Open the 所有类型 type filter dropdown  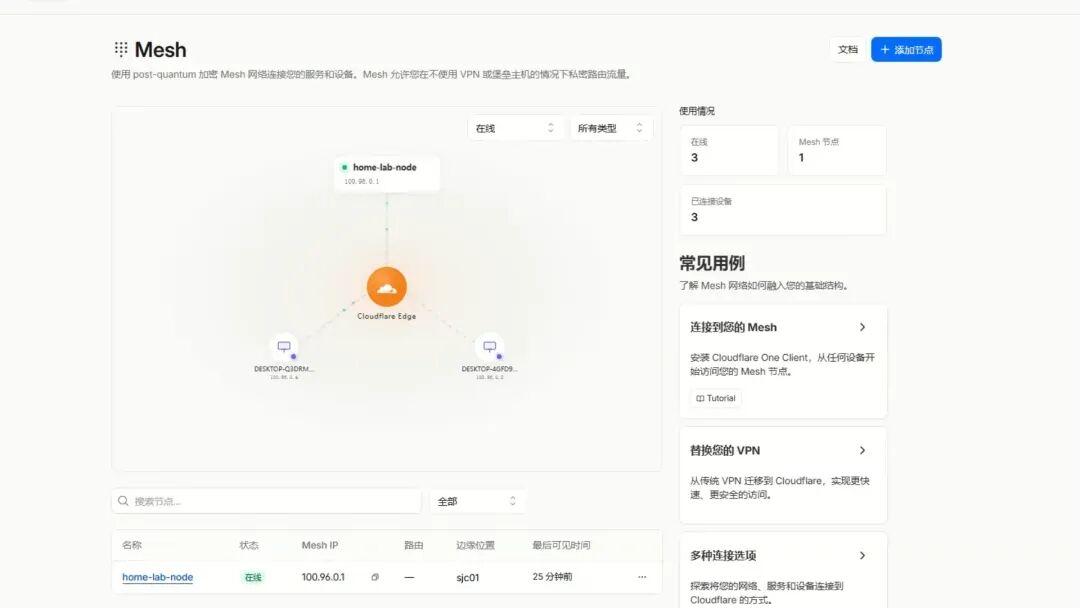point(611,128)
